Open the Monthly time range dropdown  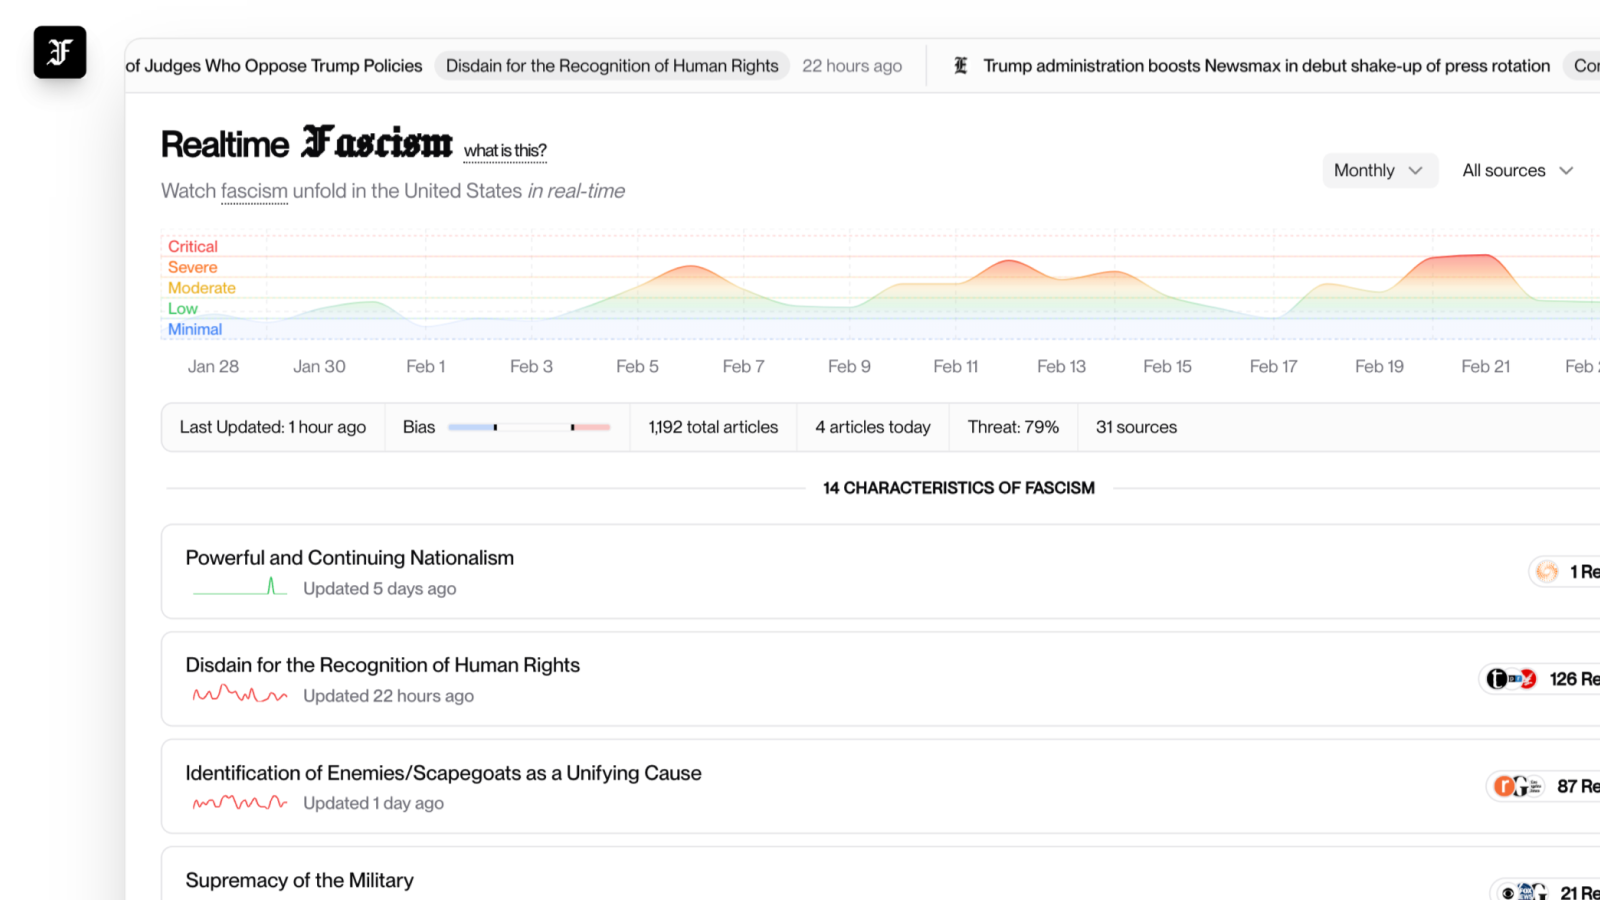tap(1380, 171)
